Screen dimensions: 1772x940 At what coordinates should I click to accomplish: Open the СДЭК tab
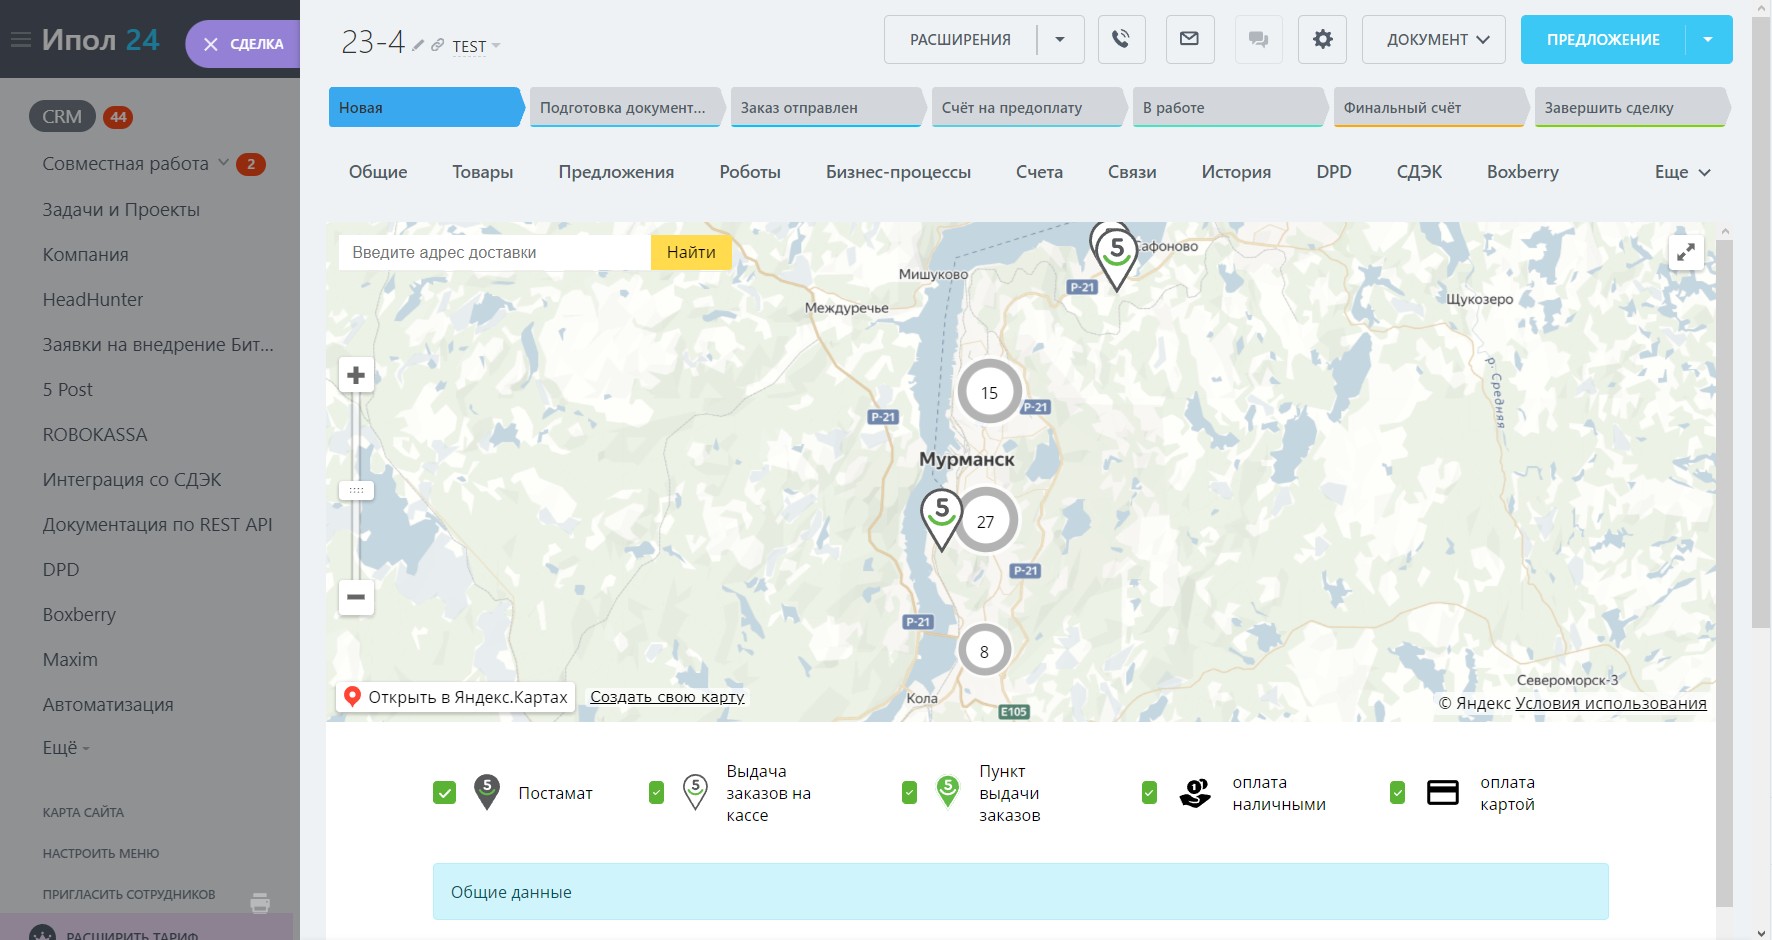click(x=1418, y=172)
